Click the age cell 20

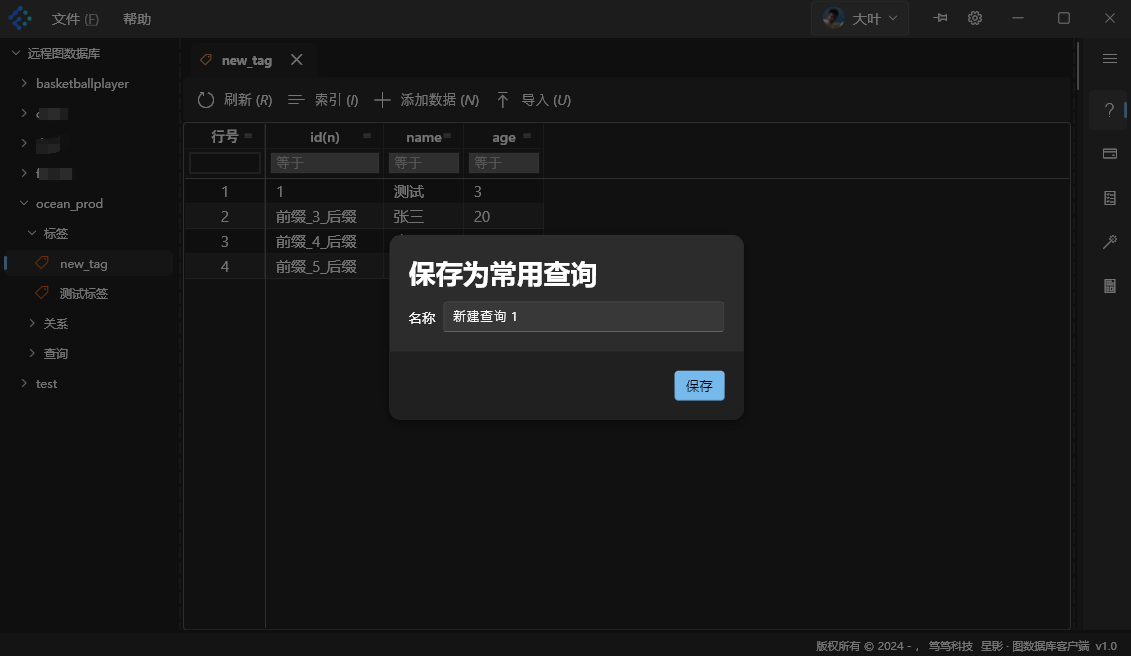click(x=503, y=217)
